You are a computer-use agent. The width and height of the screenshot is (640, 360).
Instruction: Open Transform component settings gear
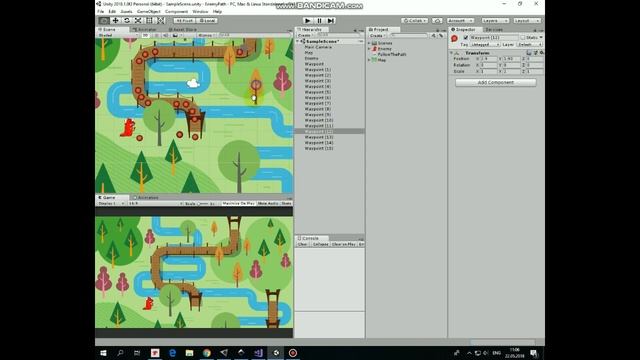click(542, 53)
